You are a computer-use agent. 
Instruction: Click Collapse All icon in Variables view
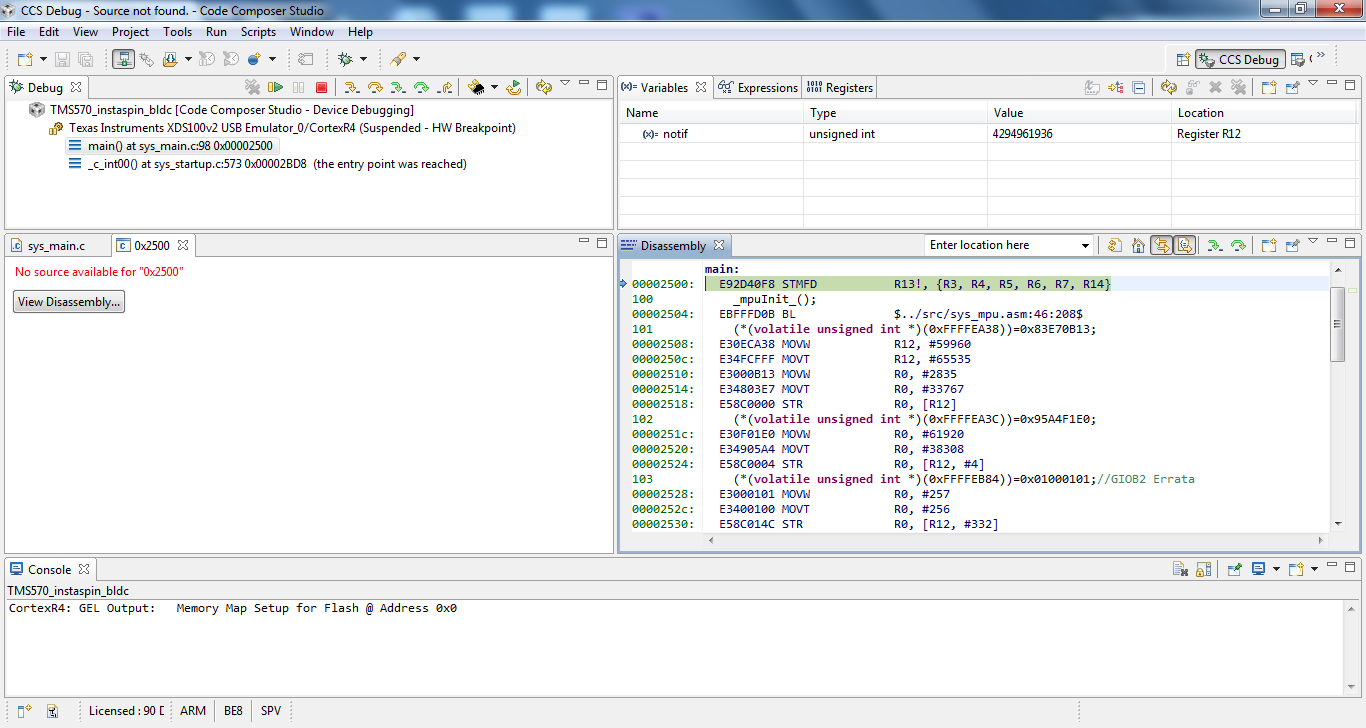tap(1138, 88)
